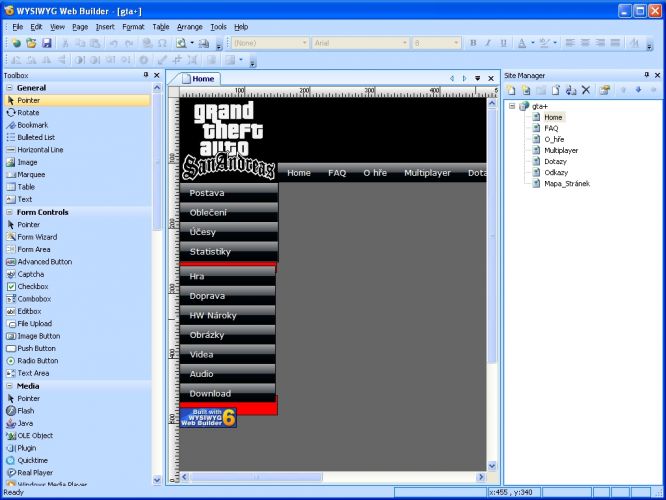This screenshot has height=500, width=666.
Task: Click the Open file folder icon
Action: 31,43
